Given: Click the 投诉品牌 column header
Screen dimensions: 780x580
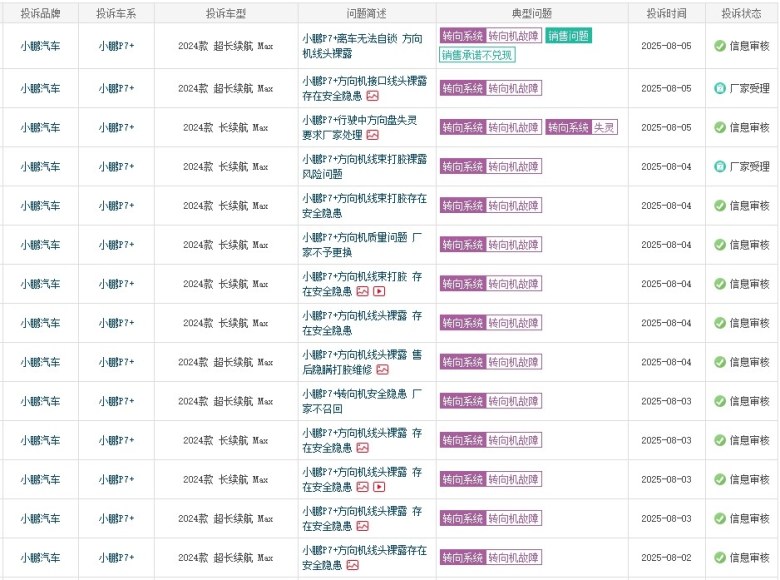Looking at the screenshot, I should [x=40, y=13].
